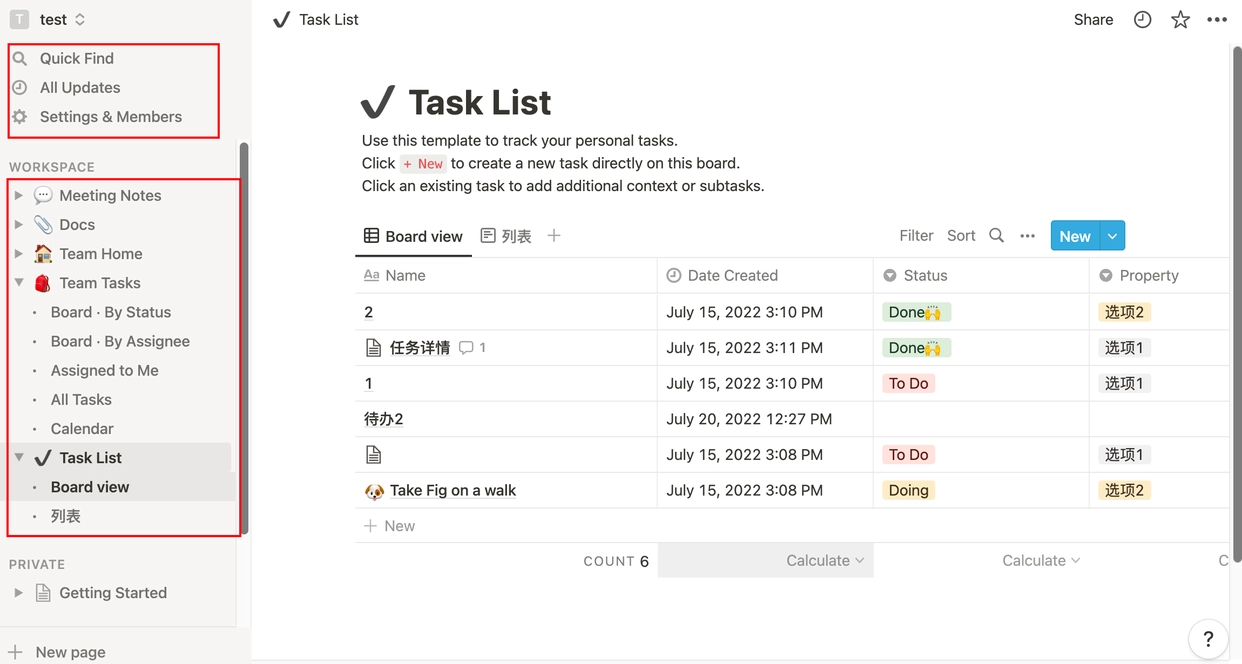
Task: Open the help question mark button
Action: click(x=1208, y=639)
